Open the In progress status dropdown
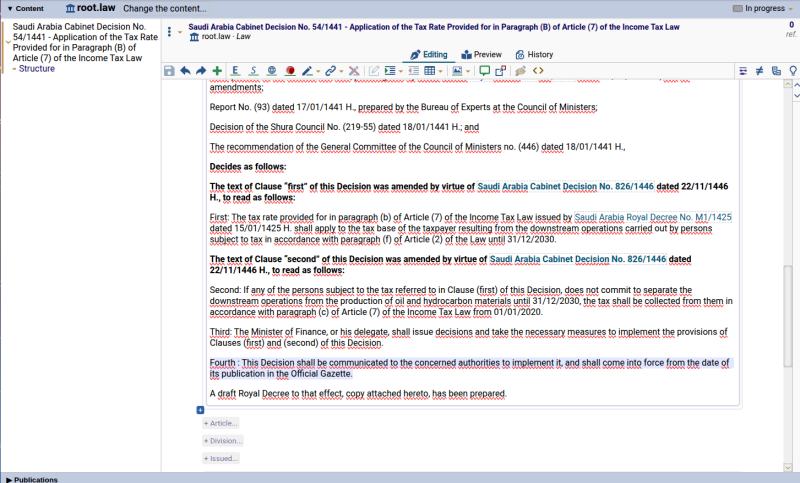This screenshot has width=800, height=483. tap(763, 8)
